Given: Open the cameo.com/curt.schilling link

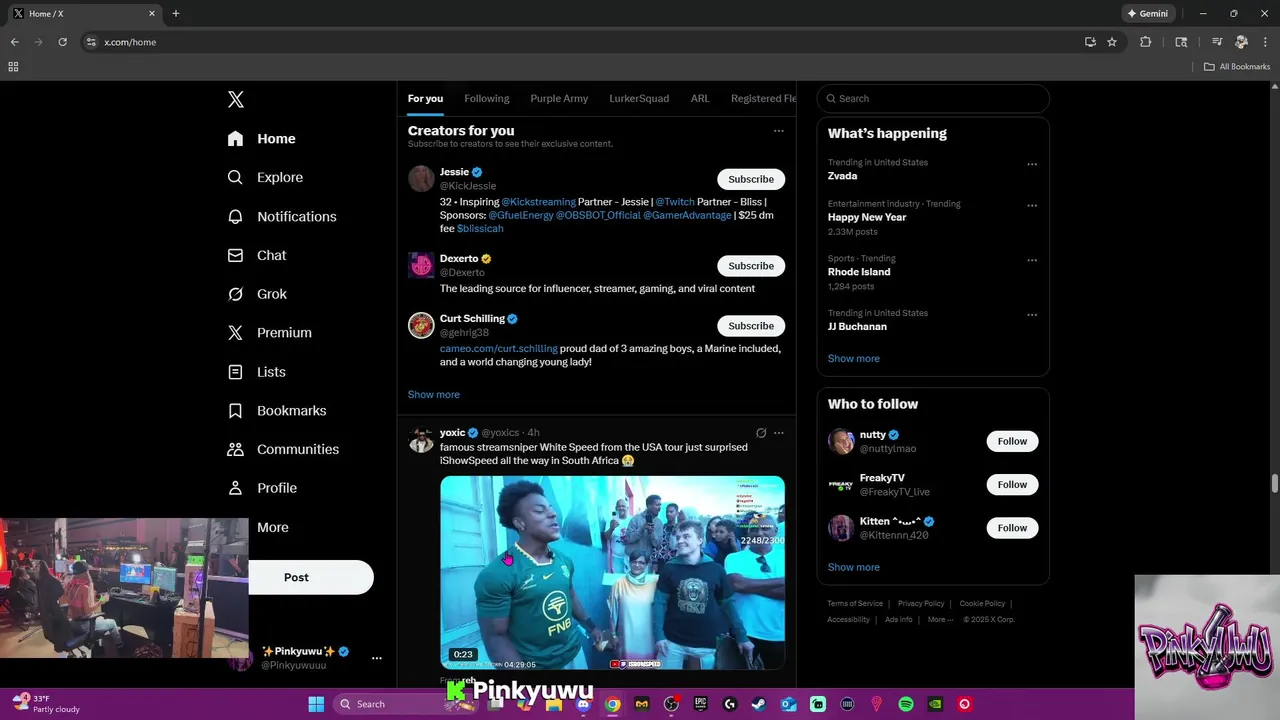Looking at the screenshot, I should [499, 349].
